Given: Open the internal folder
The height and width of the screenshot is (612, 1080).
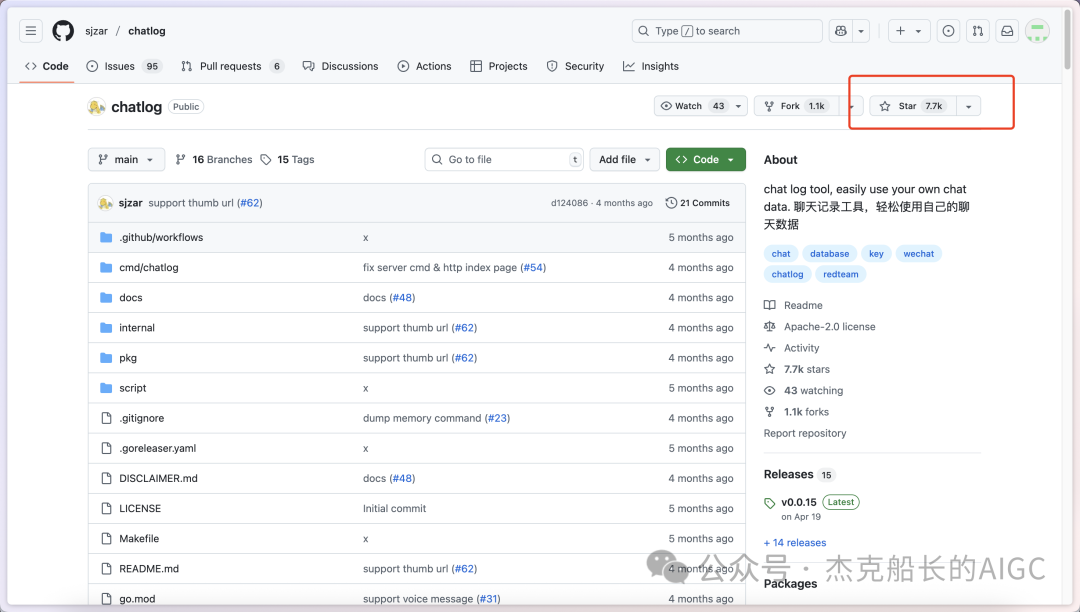Looking at the screenshot, I should pyautogui.click(x=137, y=328).
